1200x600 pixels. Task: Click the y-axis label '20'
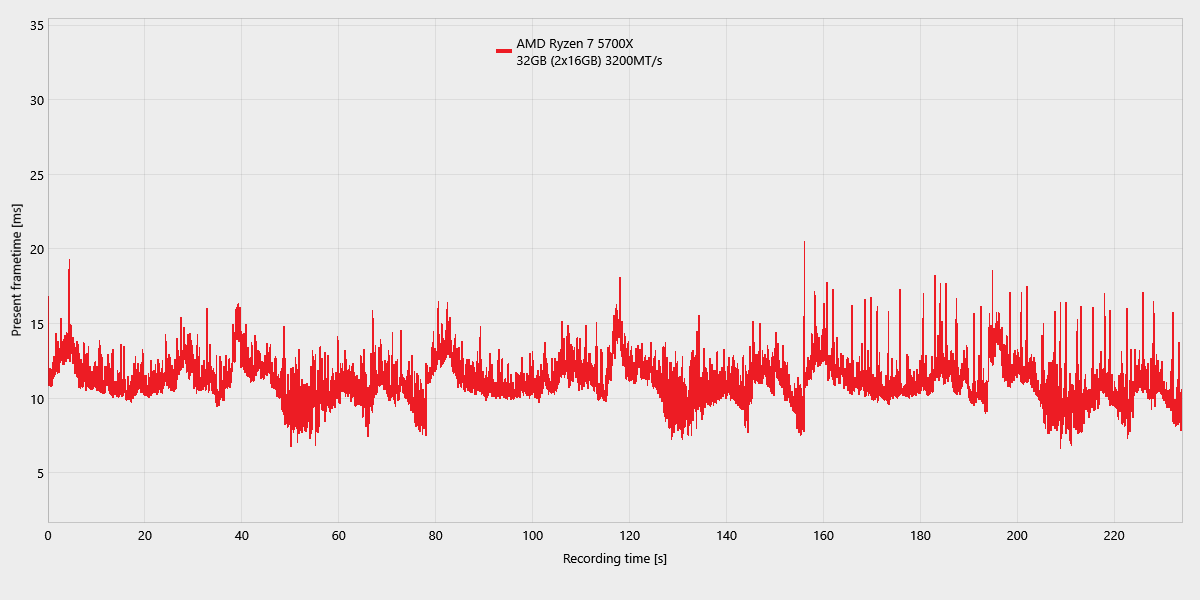click(x=36, y=249)
